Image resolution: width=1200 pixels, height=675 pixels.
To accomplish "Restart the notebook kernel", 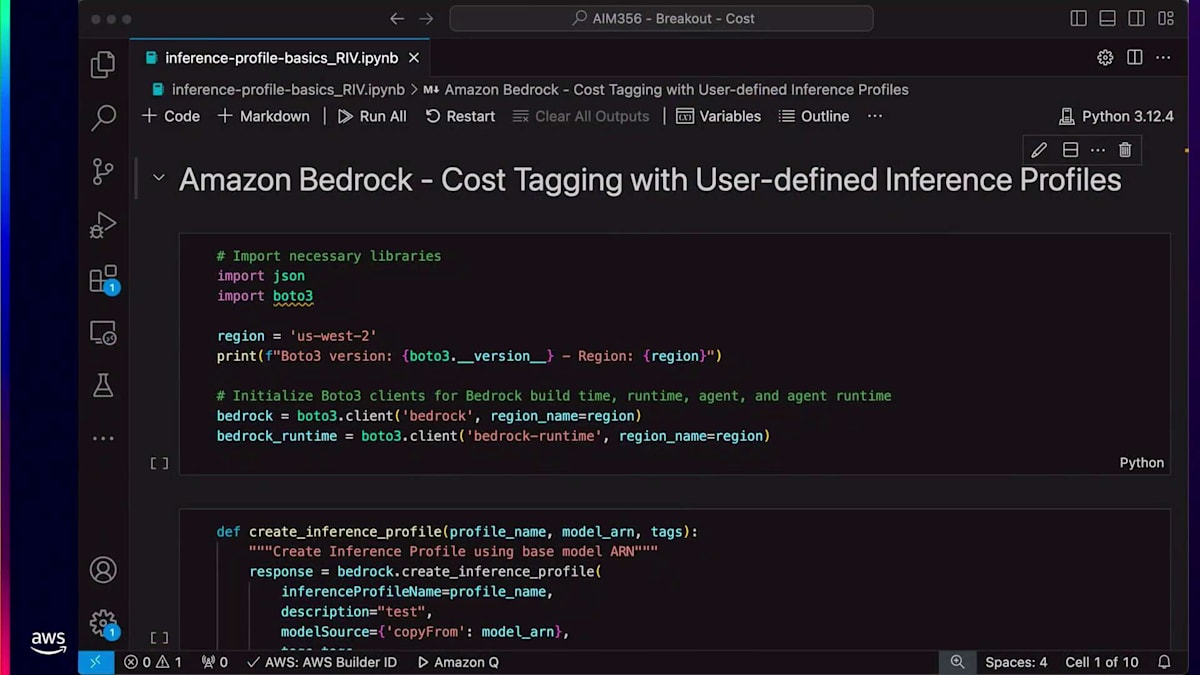I will (x=460, y=116).
